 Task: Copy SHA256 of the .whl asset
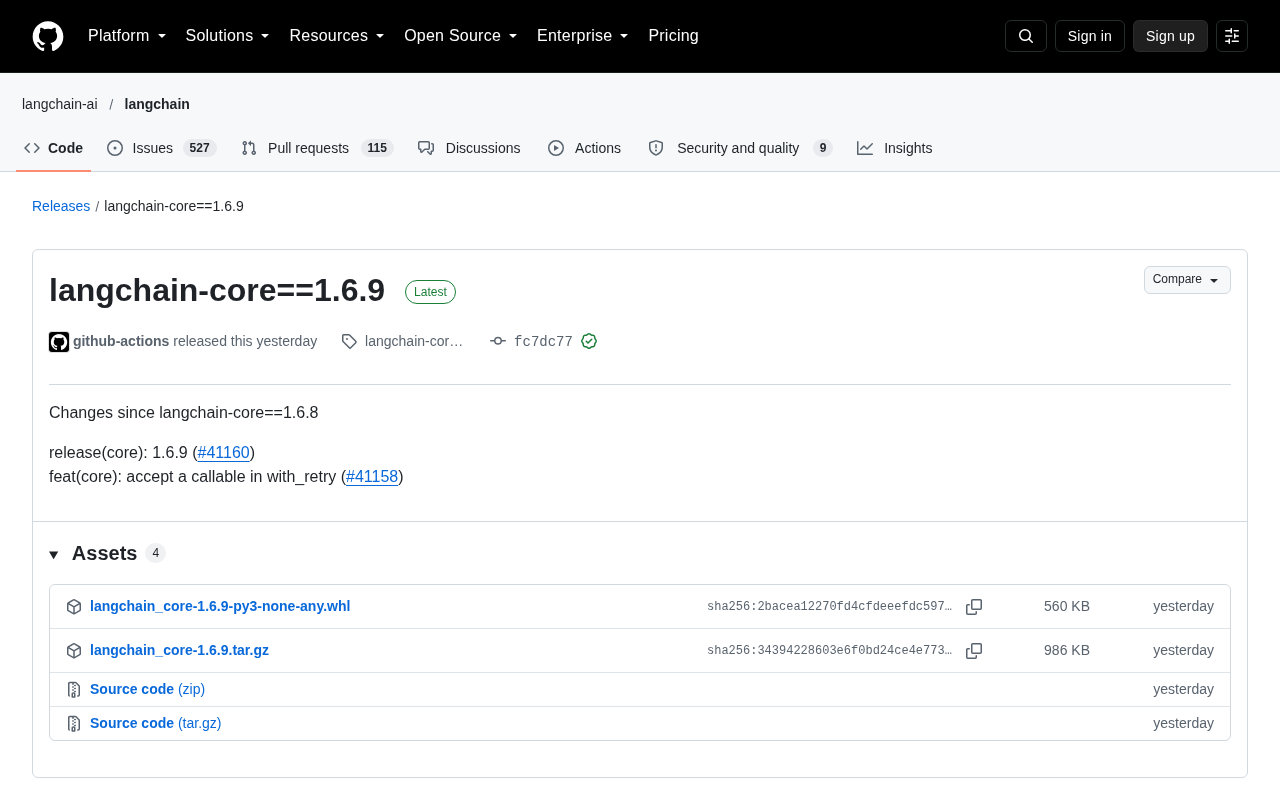(974, 607)
